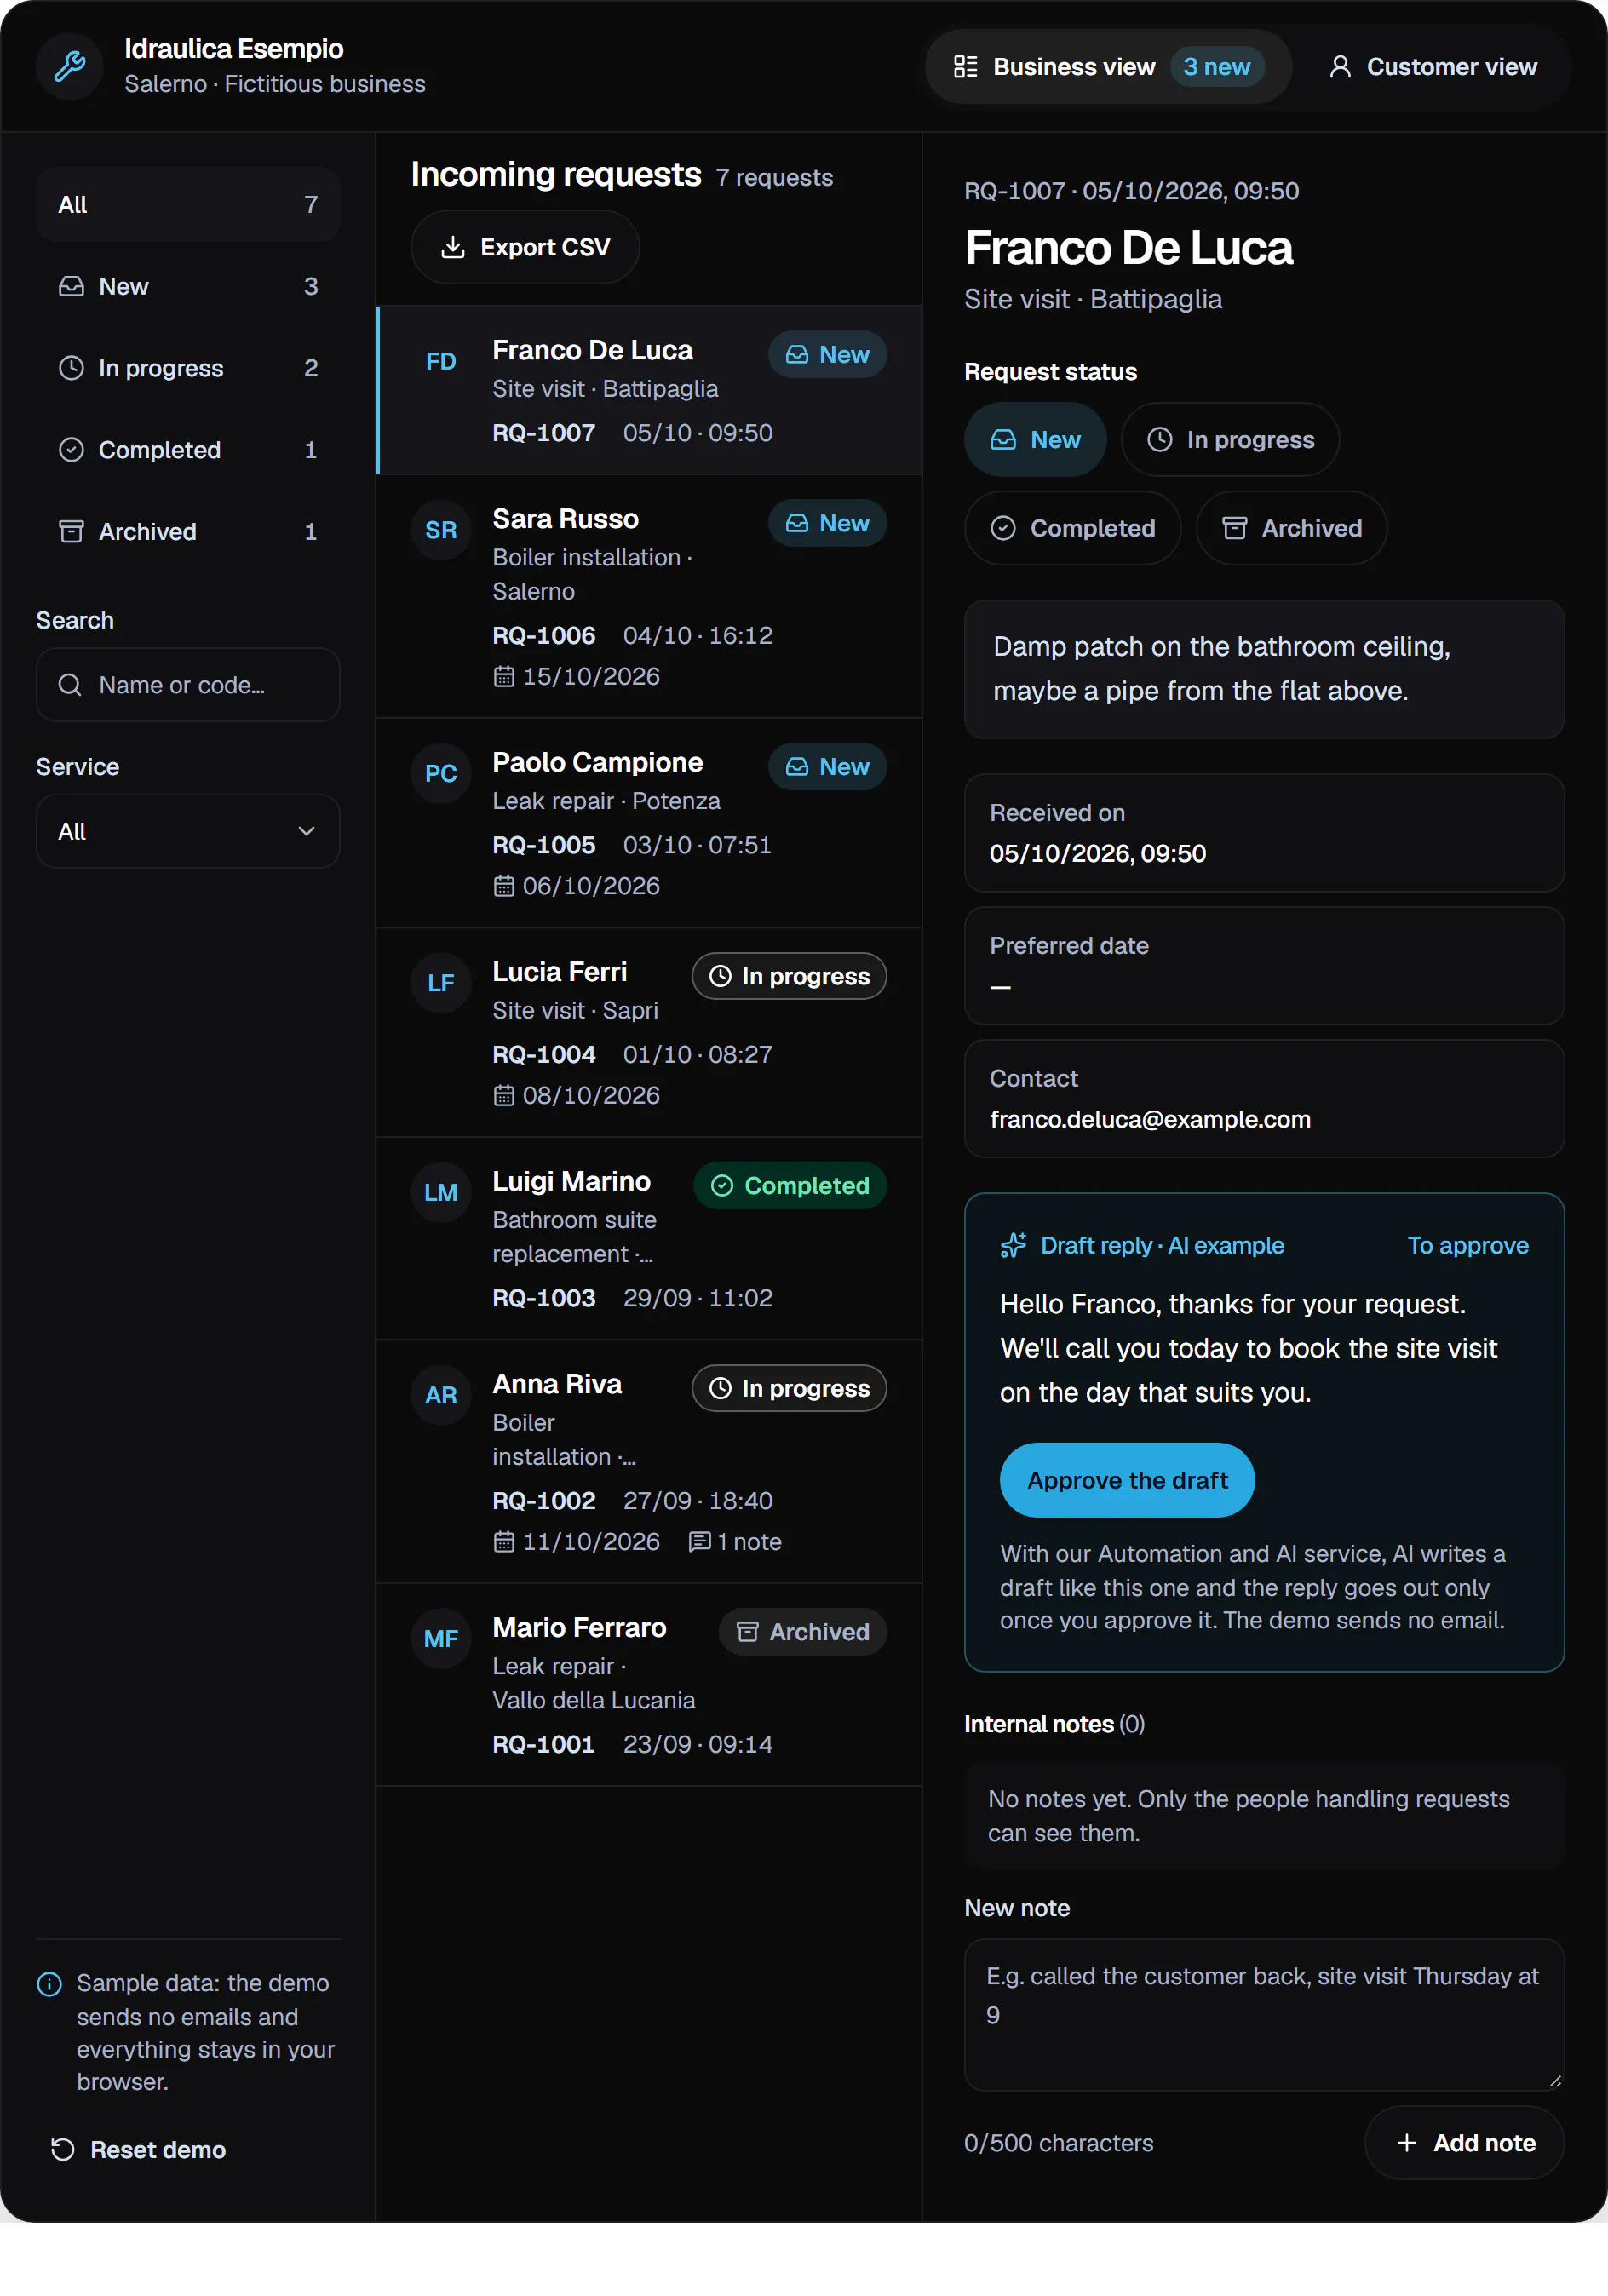Image resolution: width=1608 pixels, height=2296 pixels.
Task: Open the Service filter dropdown
Action: tap(188, 831)
